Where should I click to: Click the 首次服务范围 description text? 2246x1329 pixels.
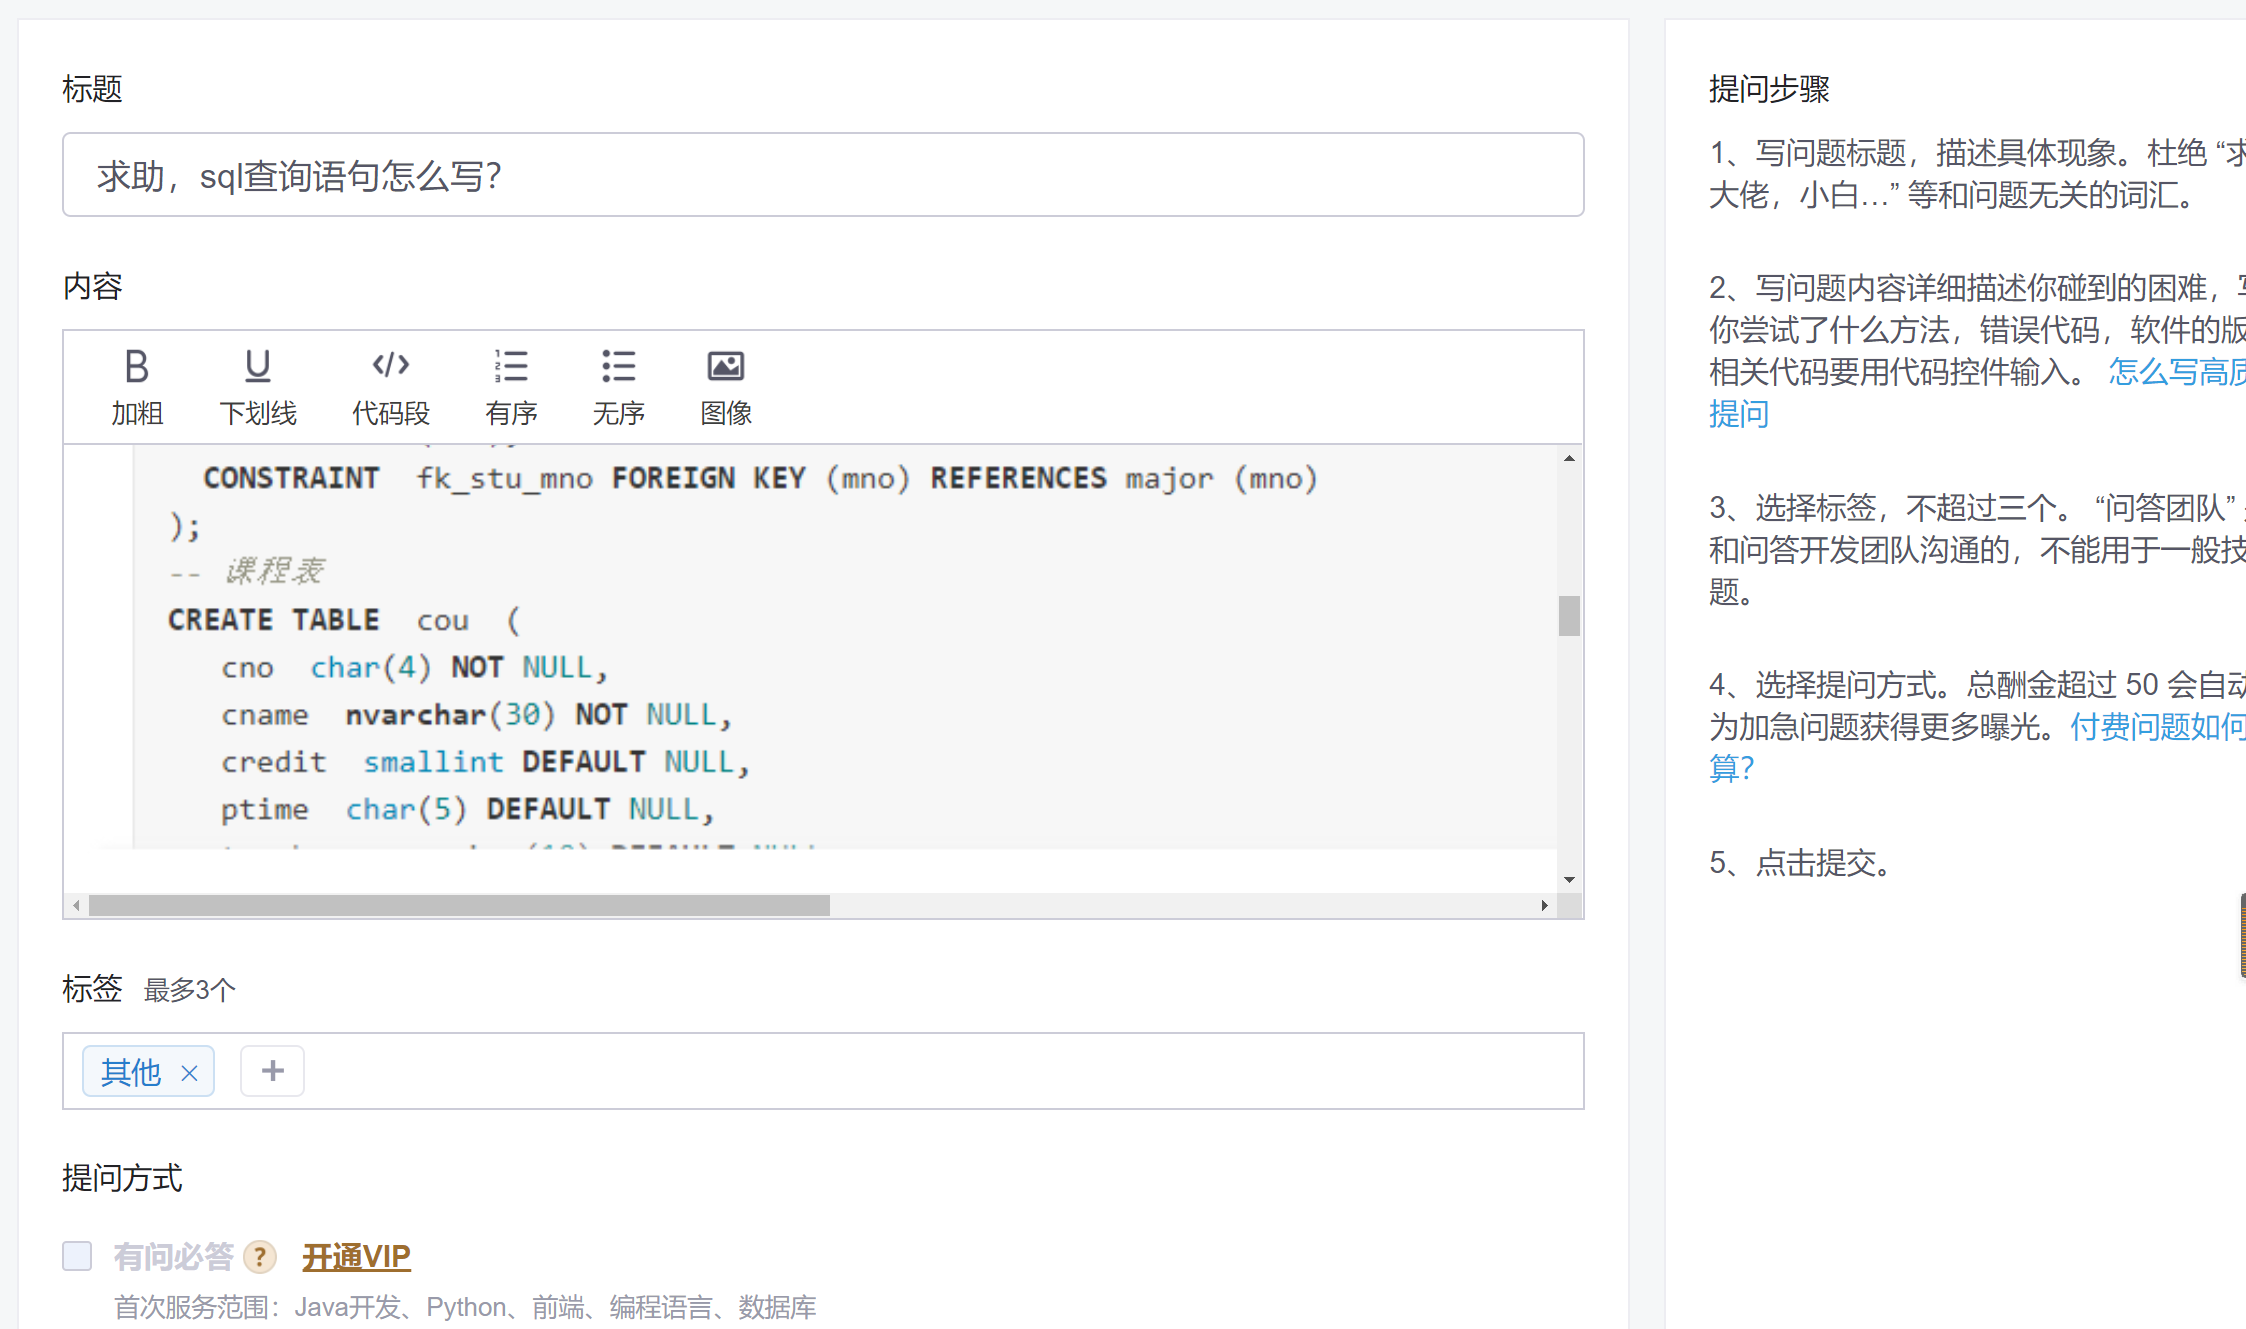[465, 1307]
